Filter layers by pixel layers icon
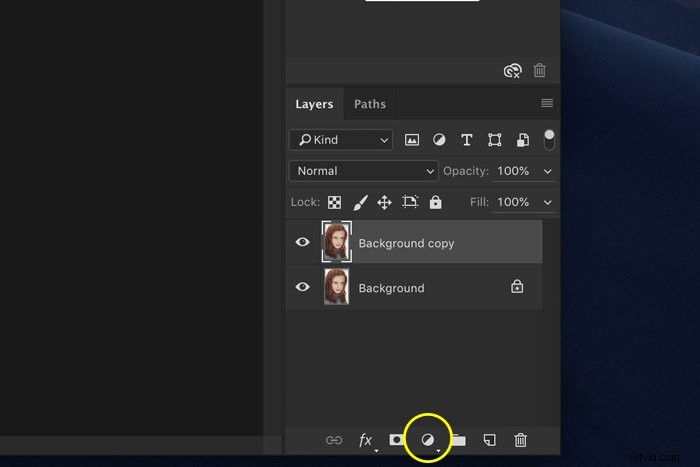 412,140
